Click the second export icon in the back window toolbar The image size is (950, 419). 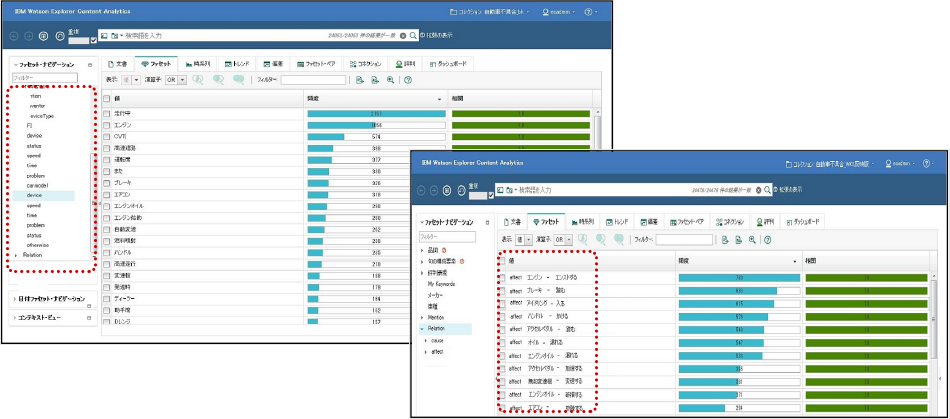pos(375,80)
